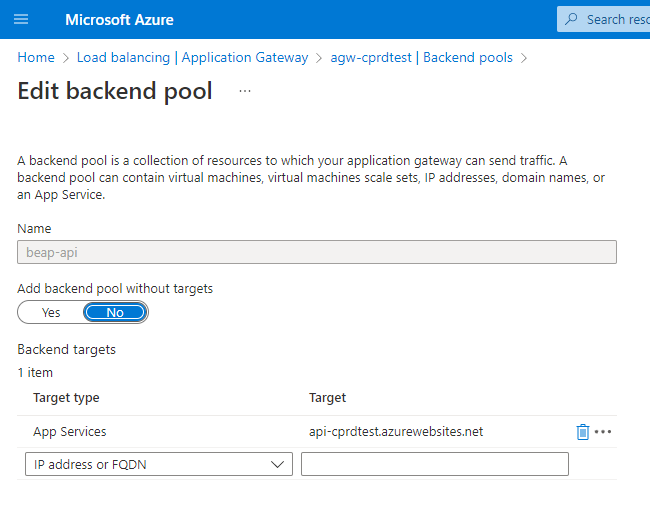Image resolution: width=650 pixels, height=517 pixels.
Task: Click the chevron after the Home breadcrumb
Action: click(x=65, y=58)
